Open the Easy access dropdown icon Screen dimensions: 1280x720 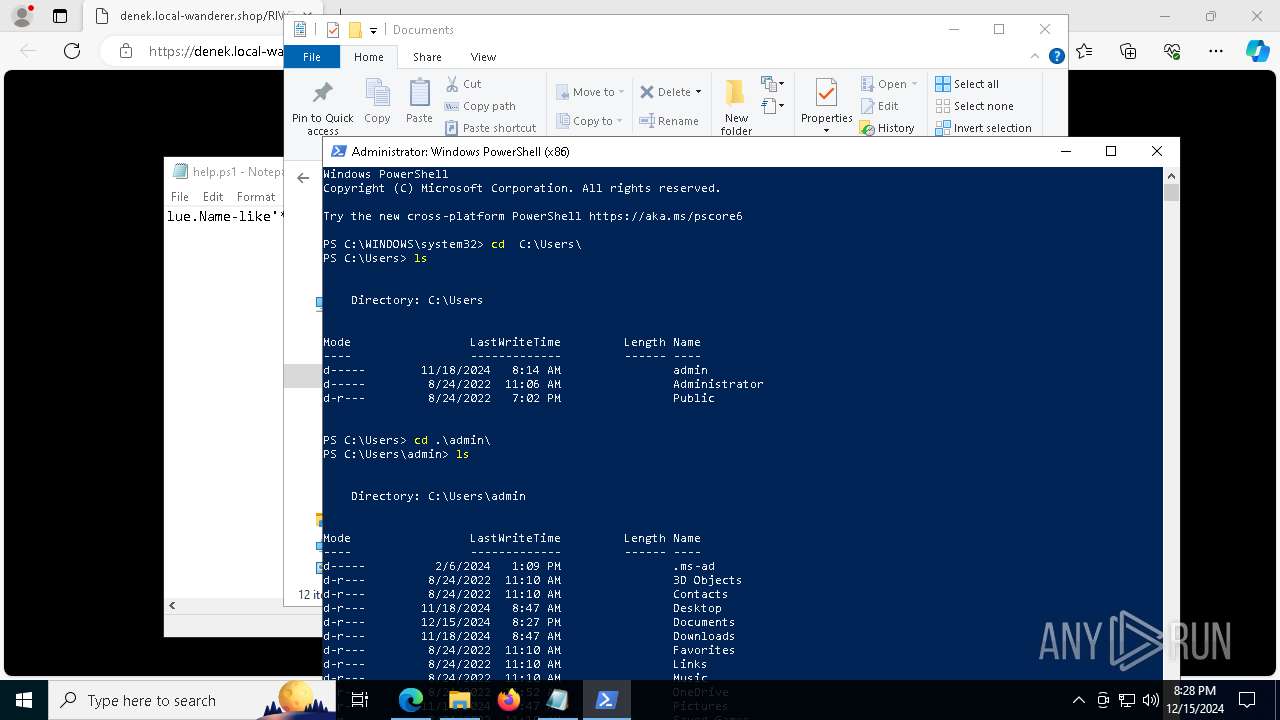coord(772,106)
